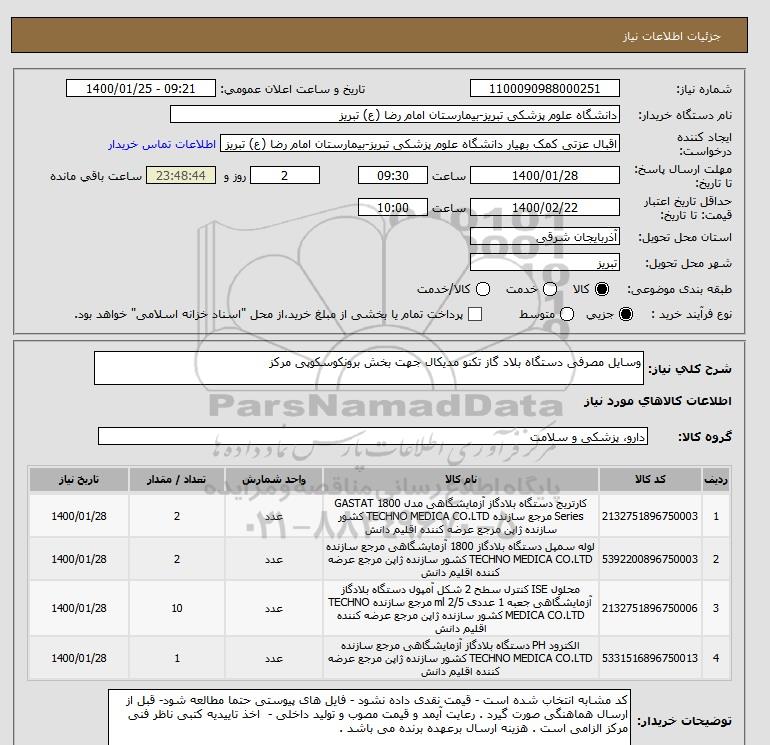This screenshot has width=770, height=745.
Task: Click the لوله سمپل item name in row 2
Action: click(461, 559)
